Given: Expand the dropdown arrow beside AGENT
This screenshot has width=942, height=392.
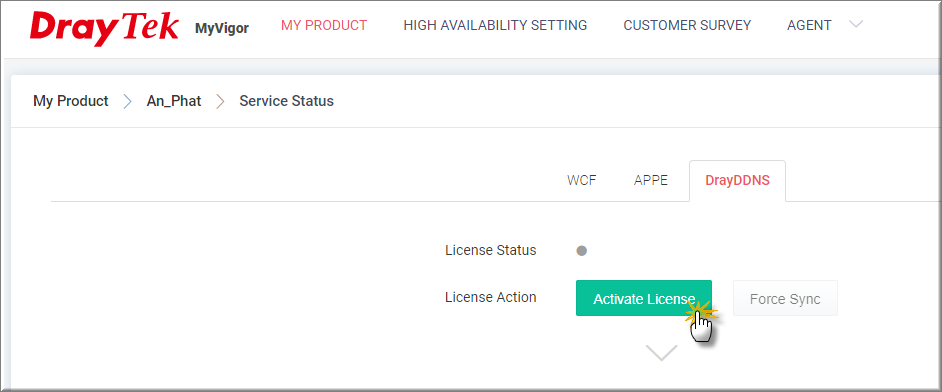Looking at the screenshot, I should (856, 24).
